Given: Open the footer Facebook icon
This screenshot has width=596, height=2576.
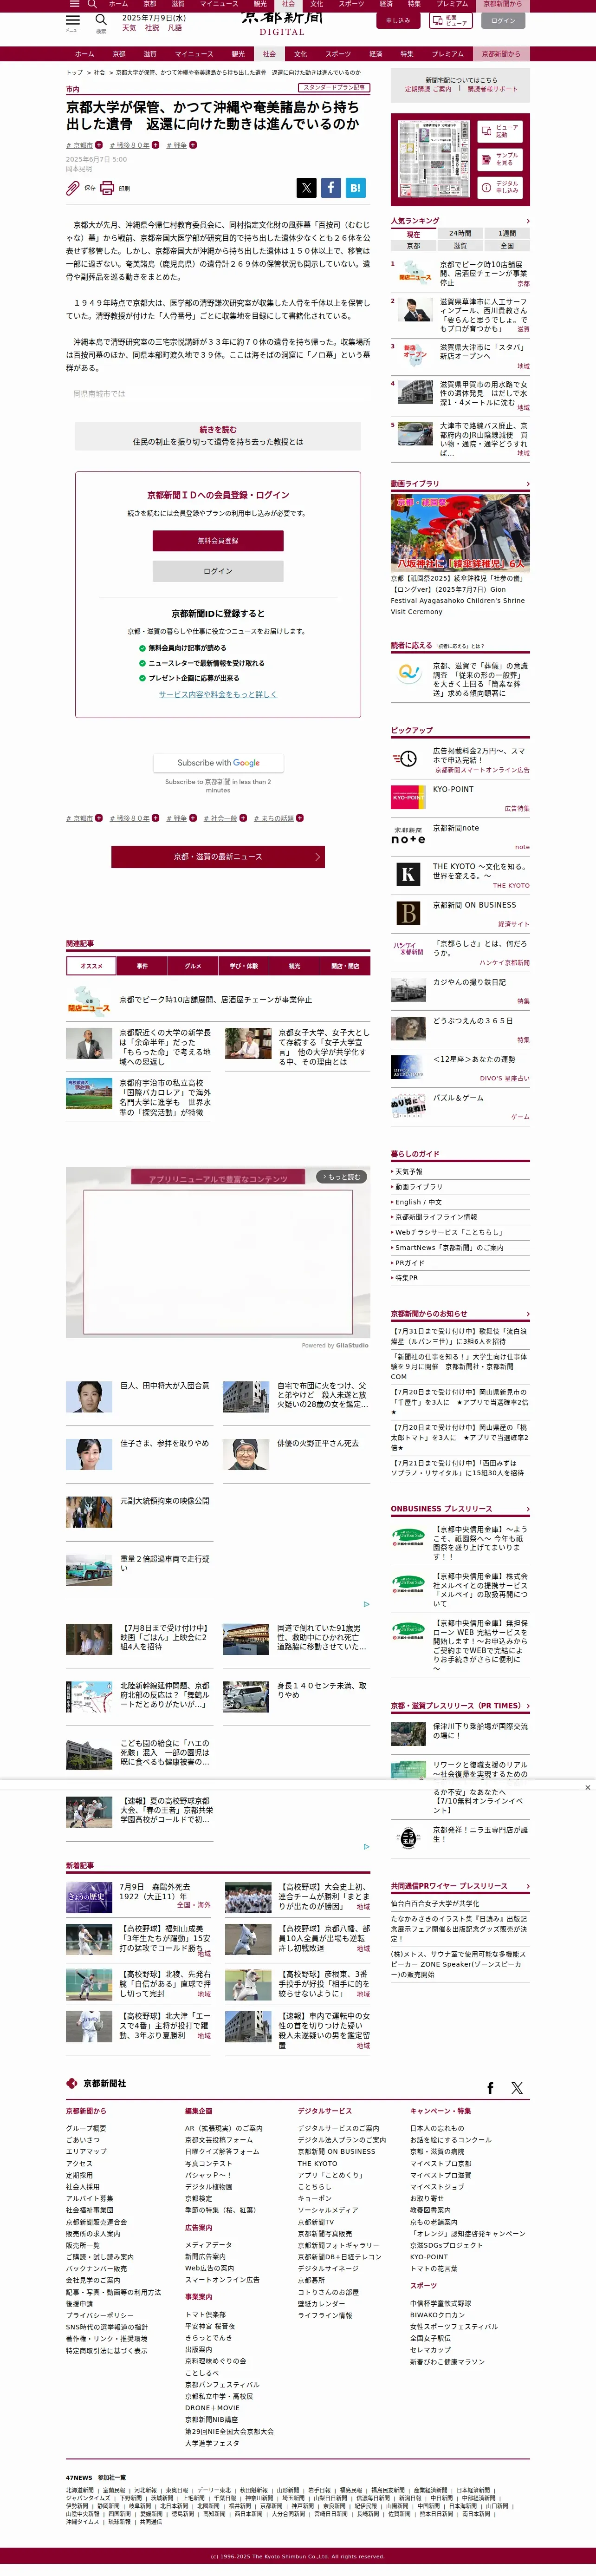Looking at the screenshot, I should (x=490, y=2088).
